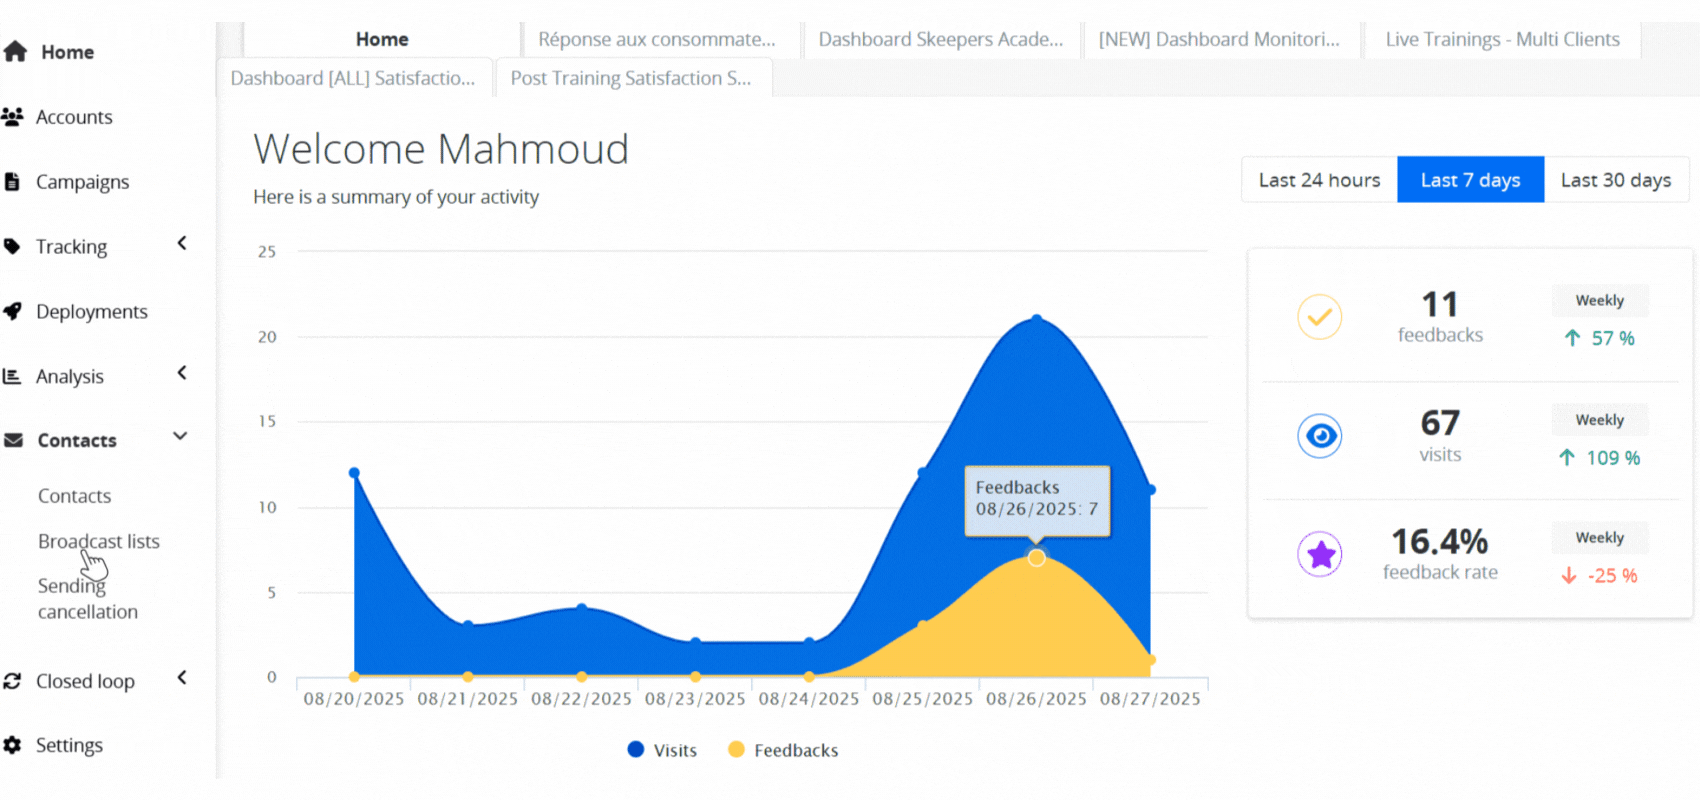1700x800 pixels.
Task: Click the Contacts envelope icon
Action: [13, 440]
